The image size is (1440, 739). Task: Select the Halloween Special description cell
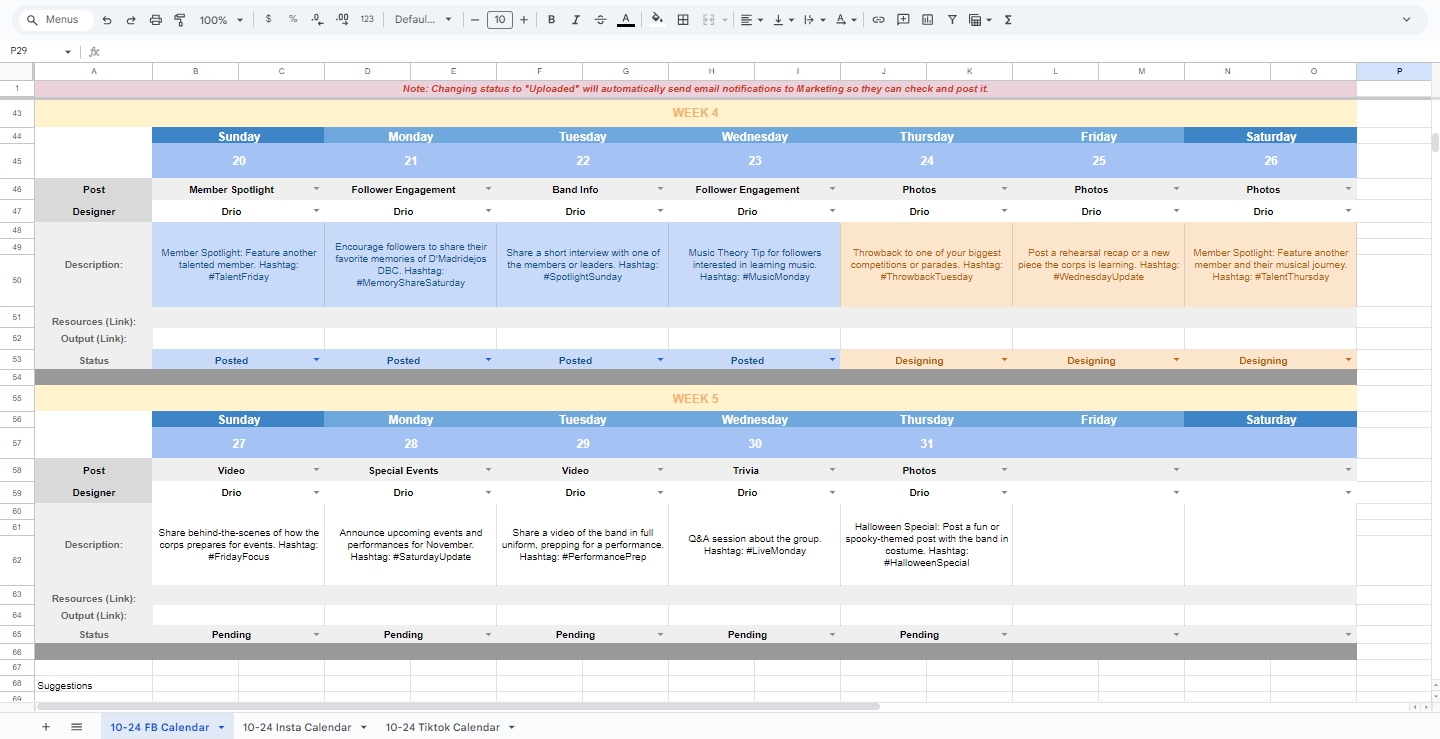926,544
